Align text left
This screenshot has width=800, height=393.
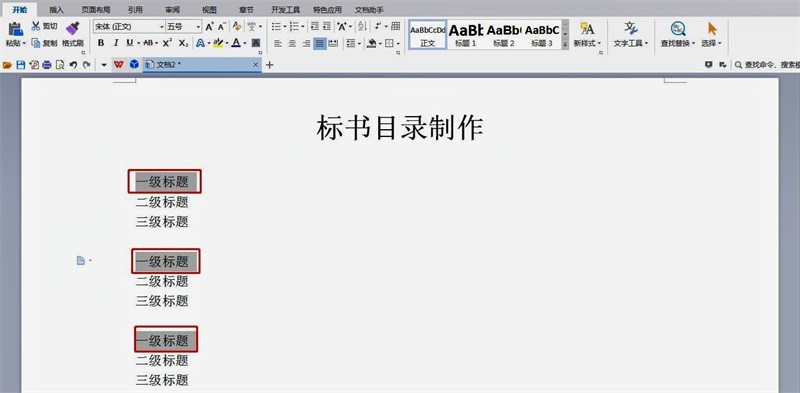(x=278, y=43)
